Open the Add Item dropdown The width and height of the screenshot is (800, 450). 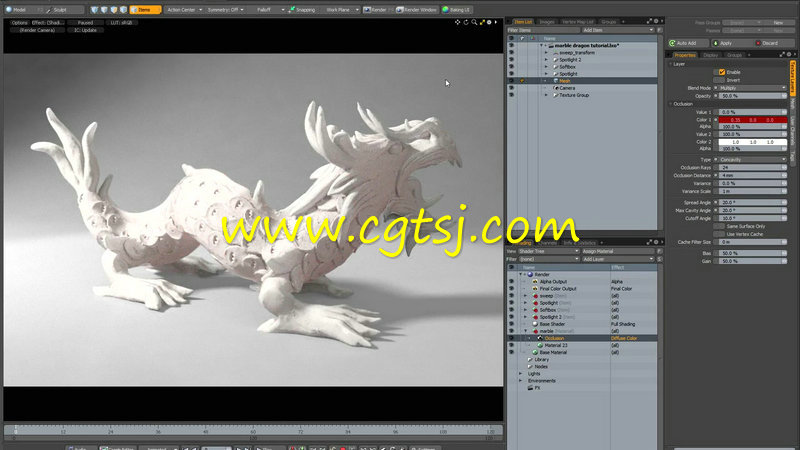click(618, 30)
